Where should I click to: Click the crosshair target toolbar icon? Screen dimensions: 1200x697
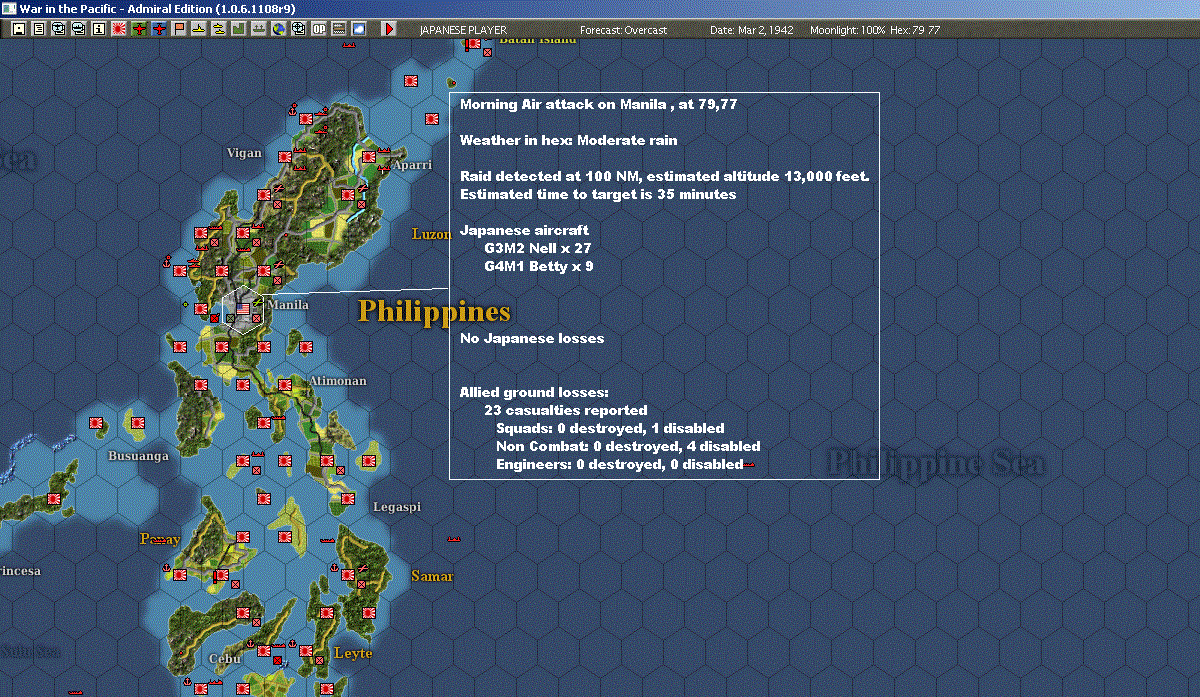pyautogui.click(x=298, y=29)
